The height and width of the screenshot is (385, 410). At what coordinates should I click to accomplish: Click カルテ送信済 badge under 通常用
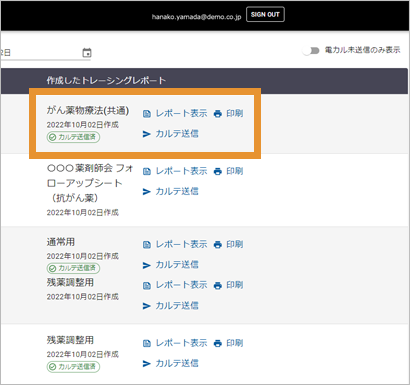73,268
